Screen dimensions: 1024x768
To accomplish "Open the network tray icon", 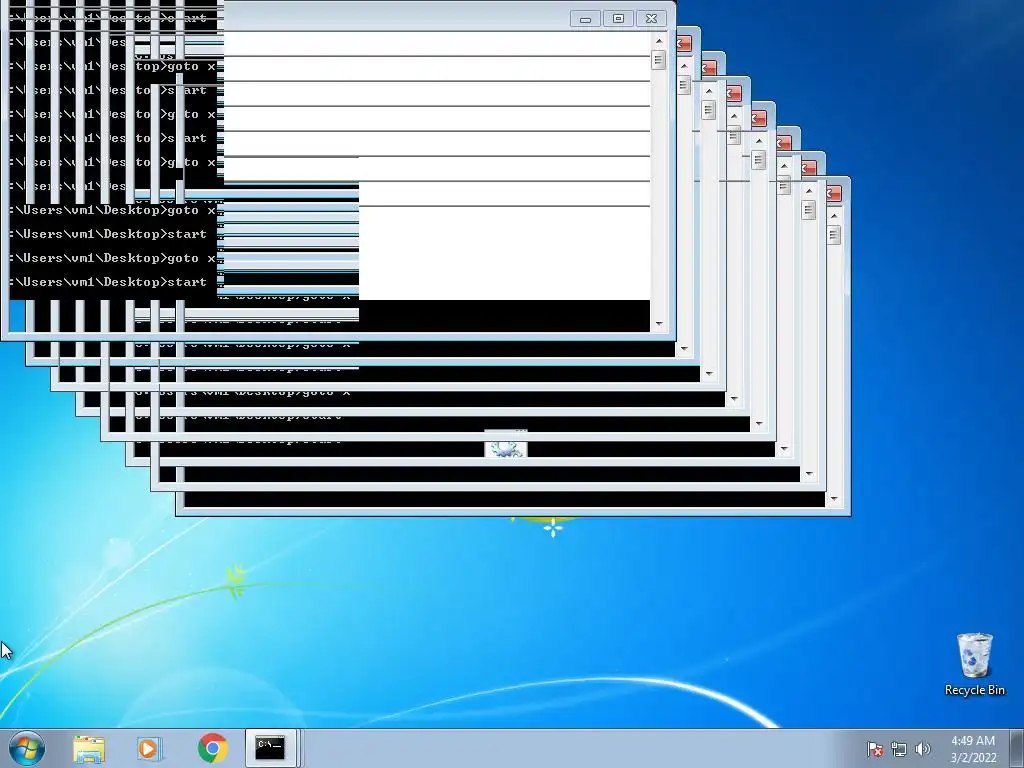I will 899,749.
